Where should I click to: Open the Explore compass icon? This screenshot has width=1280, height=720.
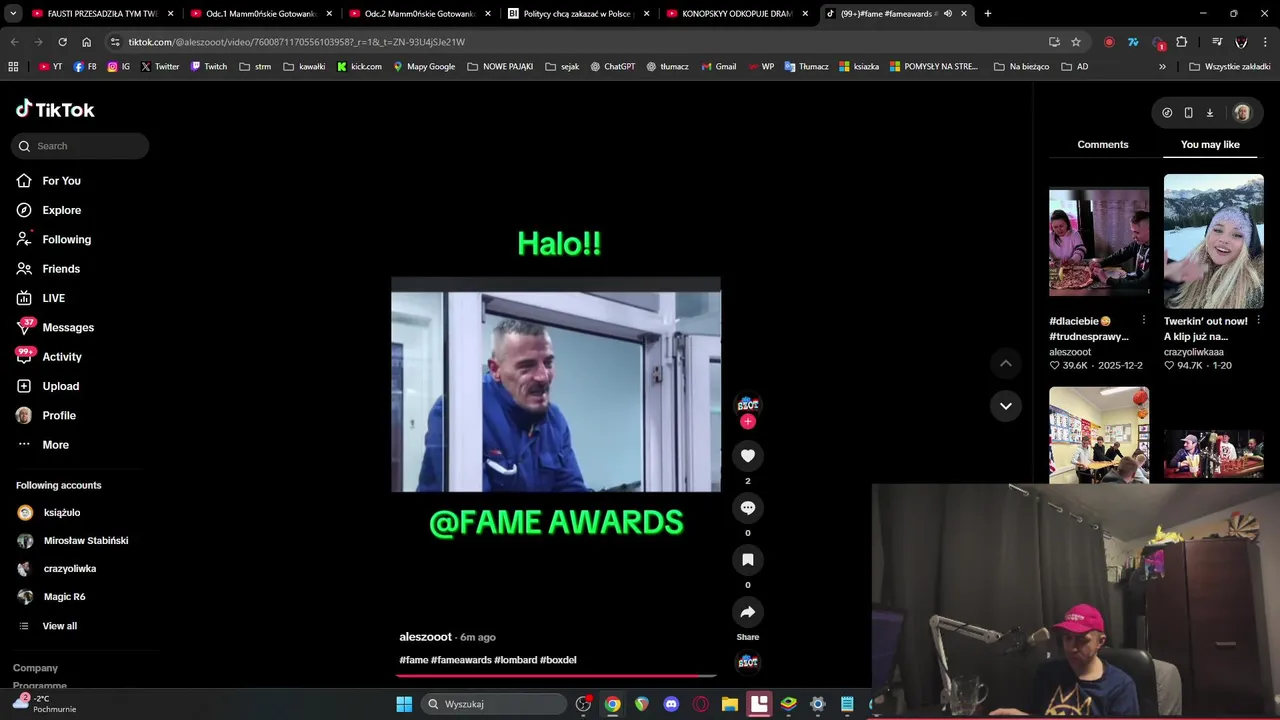(x=24, y=210)
